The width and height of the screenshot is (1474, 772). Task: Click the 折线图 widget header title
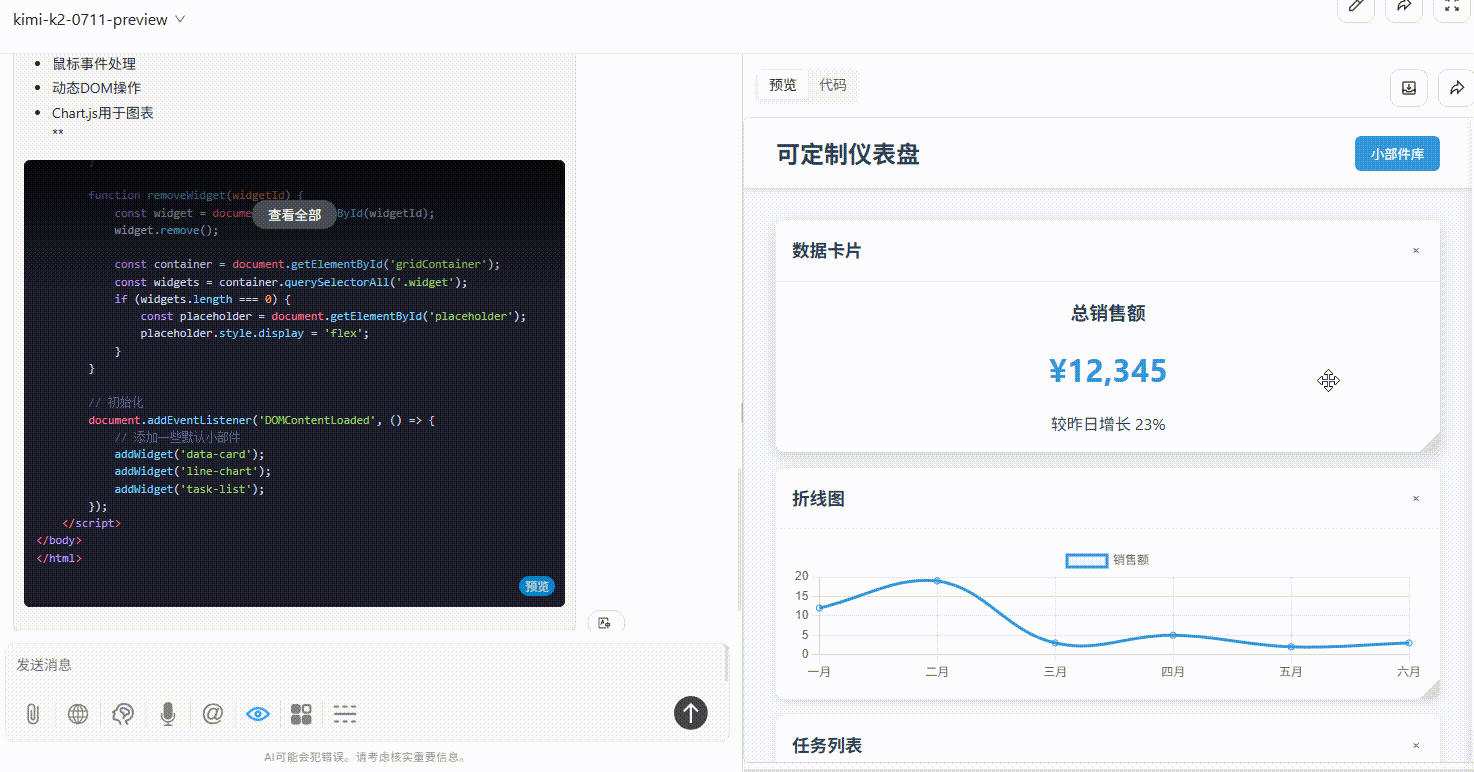[x=818, y=498]
